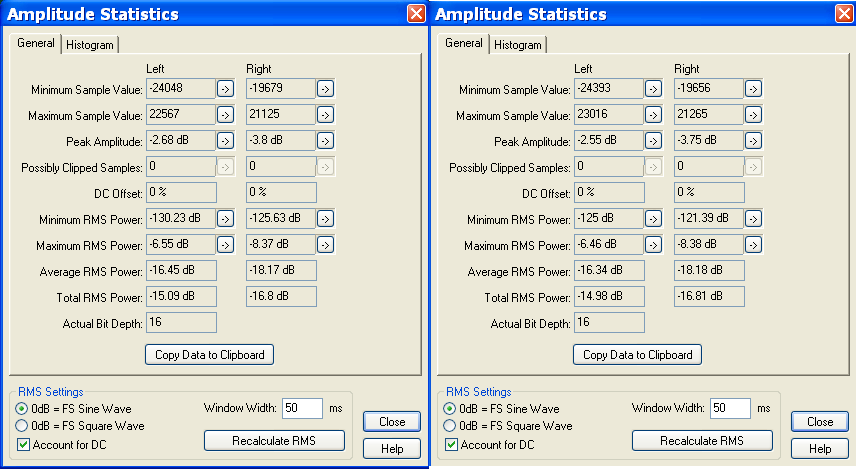Click Left Total RMS Power -15.09 dB field

(x=181, y=297)
